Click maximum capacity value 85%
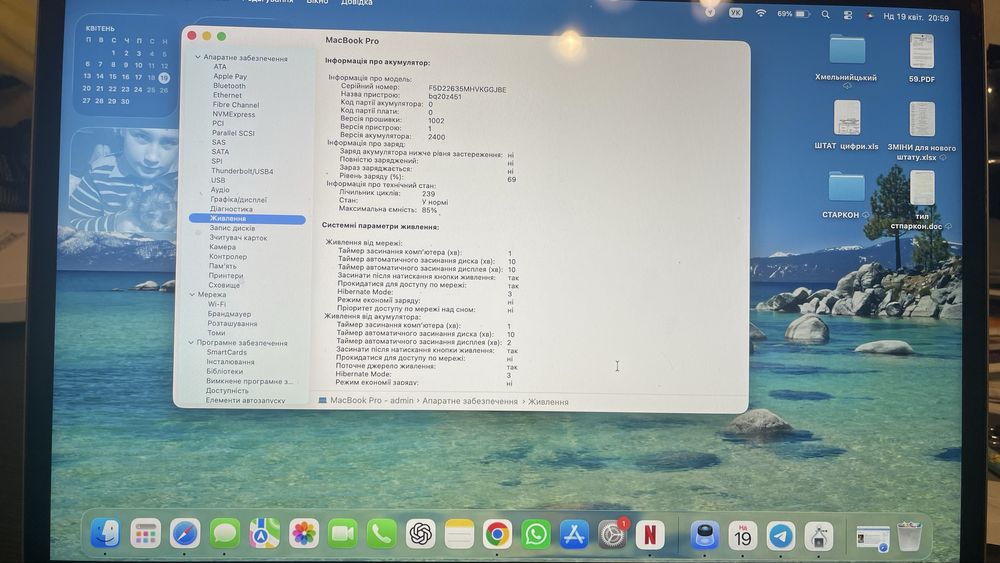 429,210
